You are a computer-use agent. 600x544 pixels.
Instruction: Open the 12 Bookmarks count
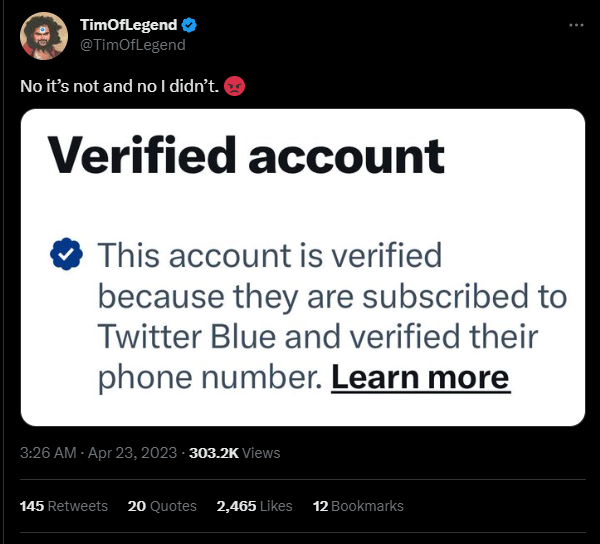tap(358, 506)
